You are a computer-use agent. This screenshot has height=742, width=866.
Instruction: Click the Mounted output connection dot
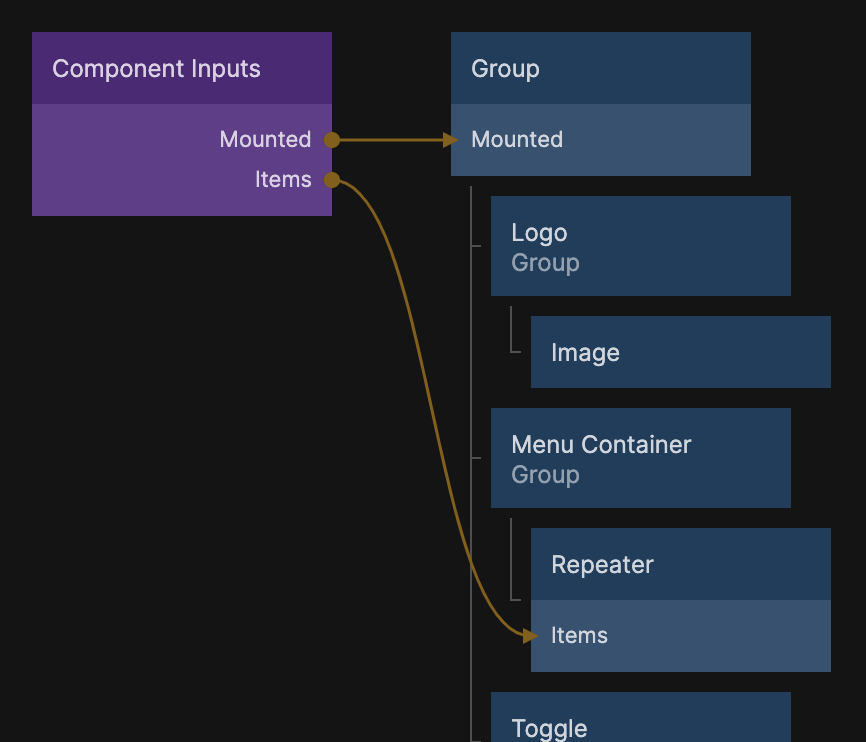[x=332, y=140]
